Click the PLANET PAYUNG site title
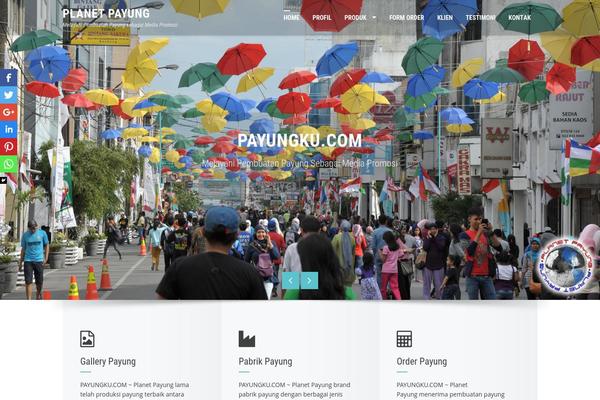Image resolution: width=600 pixels, height=400 pixels. click(106, 14)
